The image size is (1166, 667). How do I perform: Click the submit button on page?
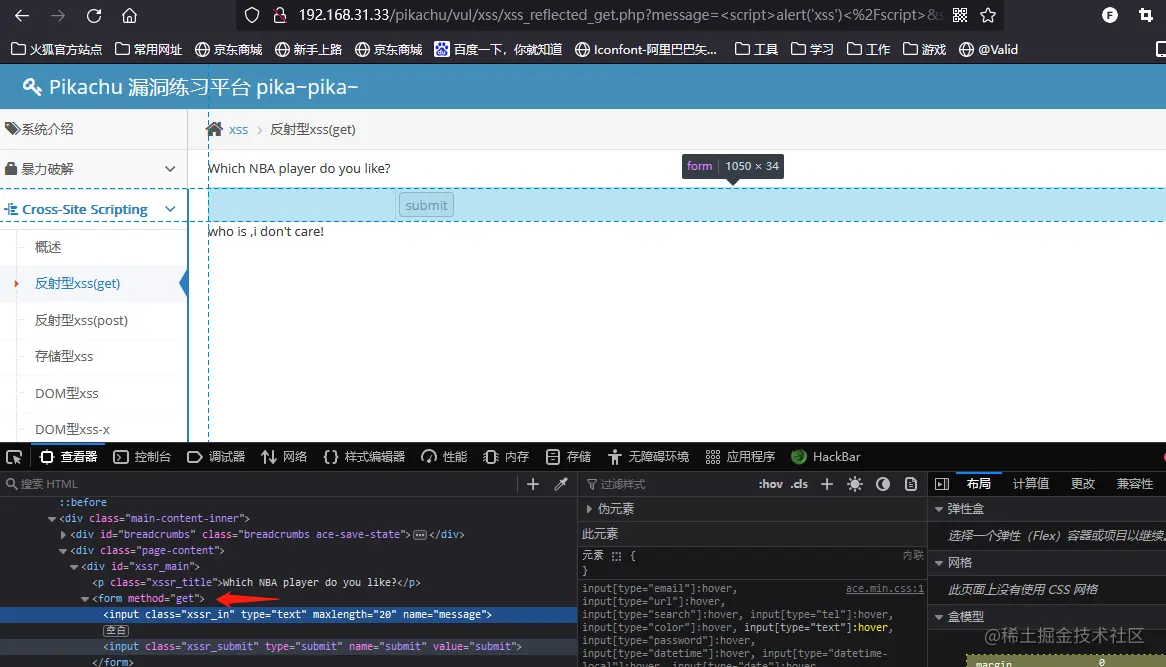coord(426,205)
